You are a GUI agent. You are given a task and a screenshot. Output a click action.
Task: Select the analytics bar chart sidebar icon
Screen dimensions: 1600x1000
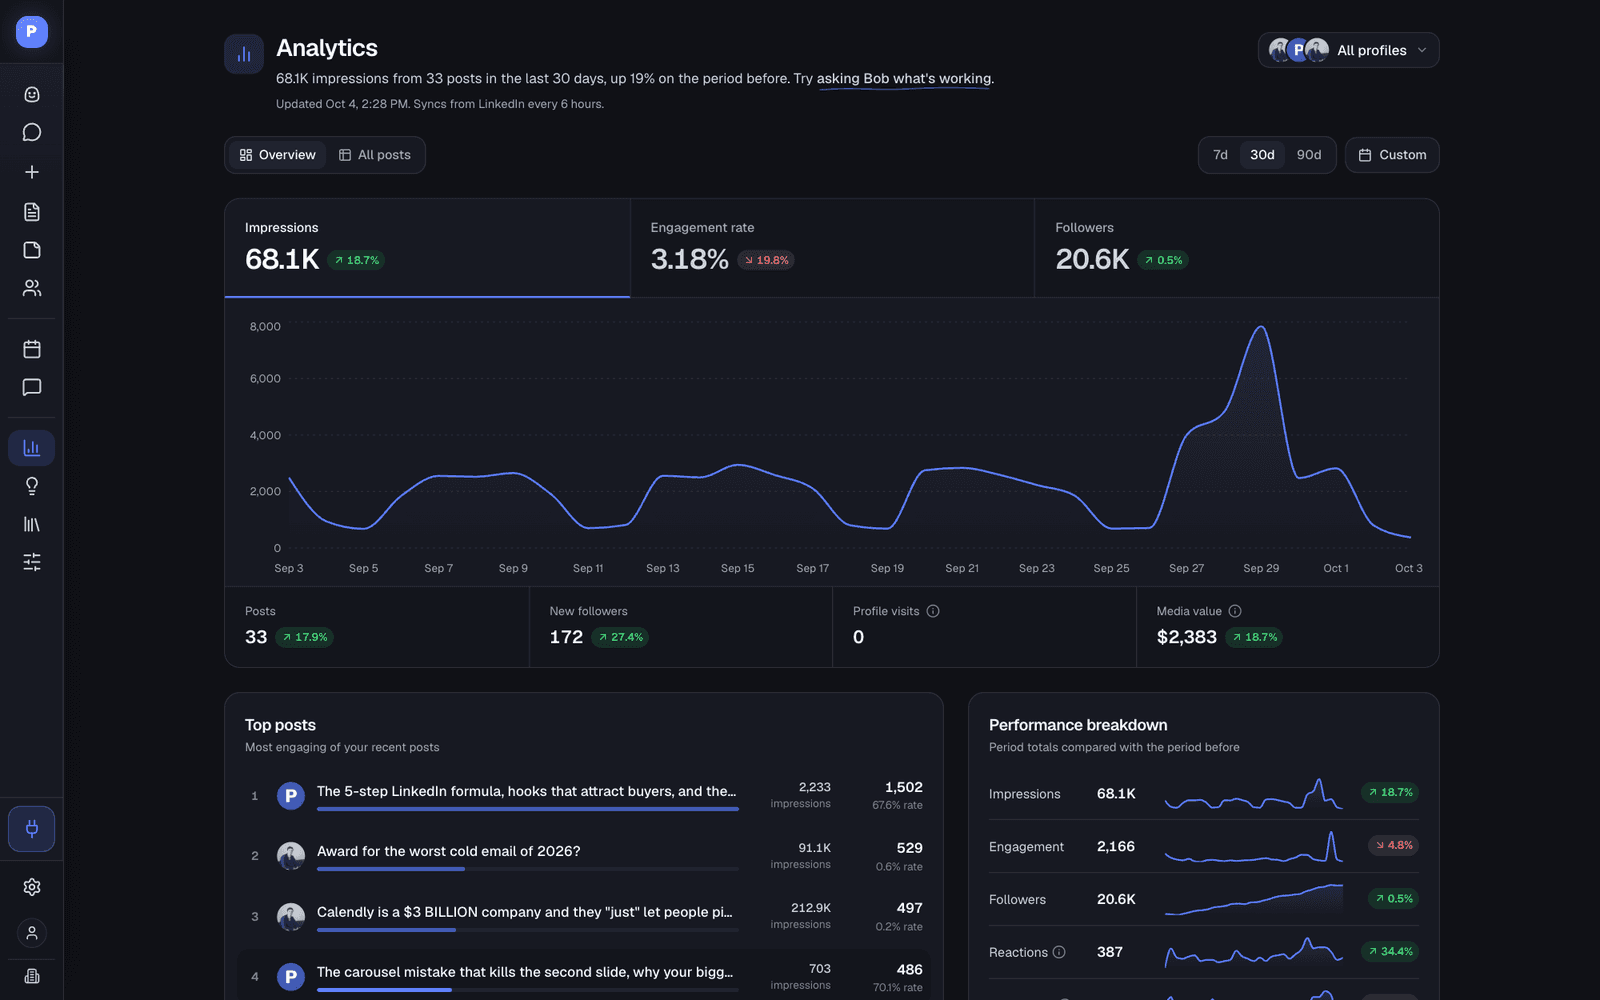click(x=32, y=448)
